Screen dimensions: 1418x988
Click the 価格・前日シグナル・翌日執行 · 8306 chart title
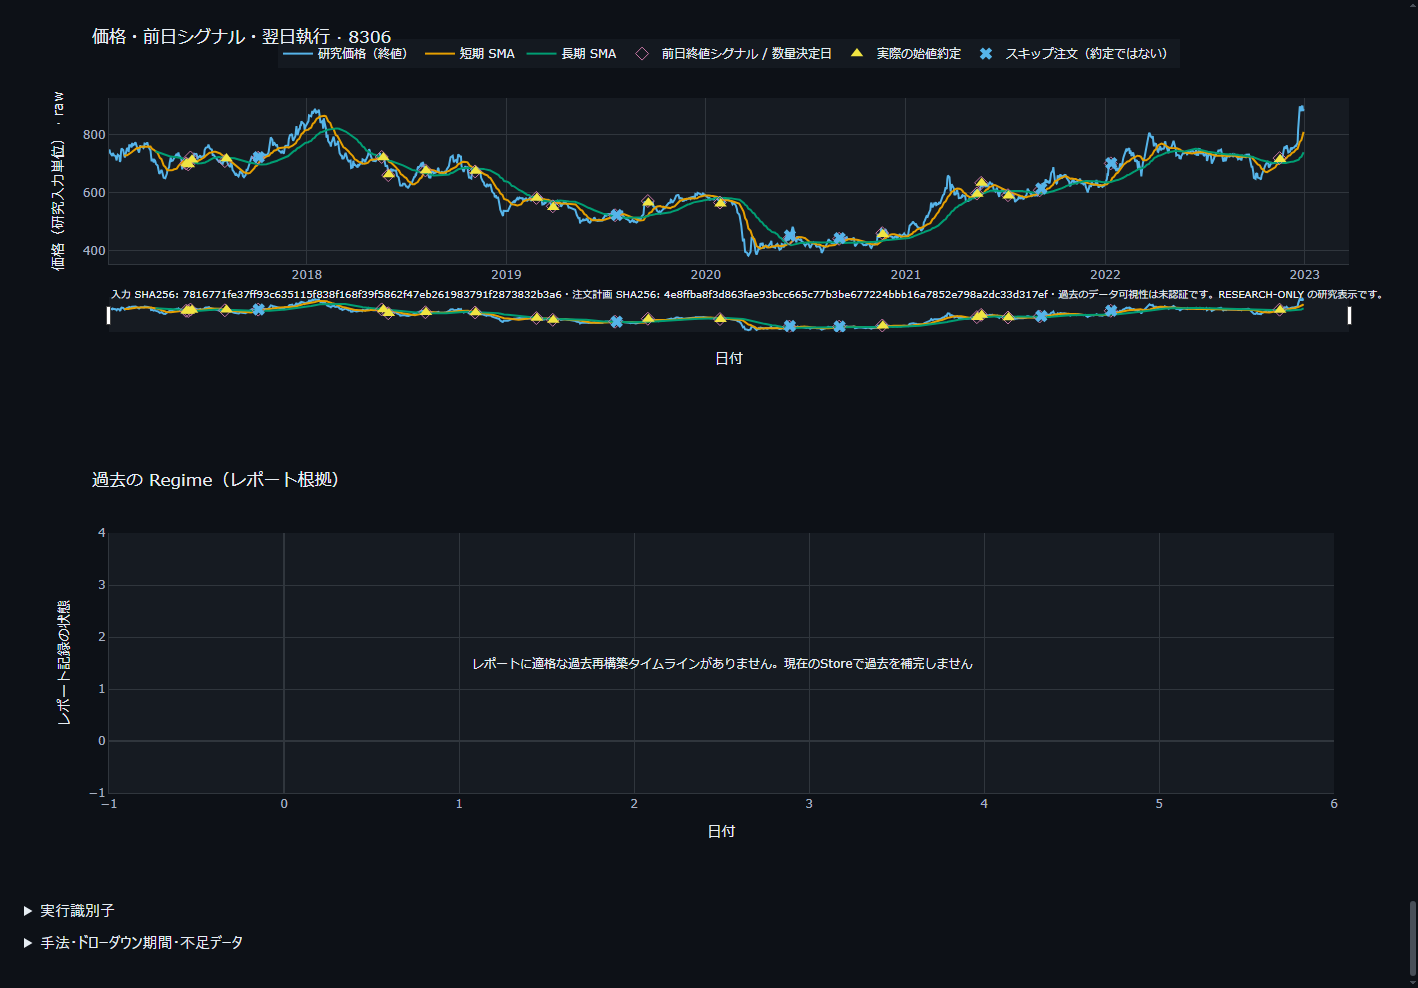(241, 37)
